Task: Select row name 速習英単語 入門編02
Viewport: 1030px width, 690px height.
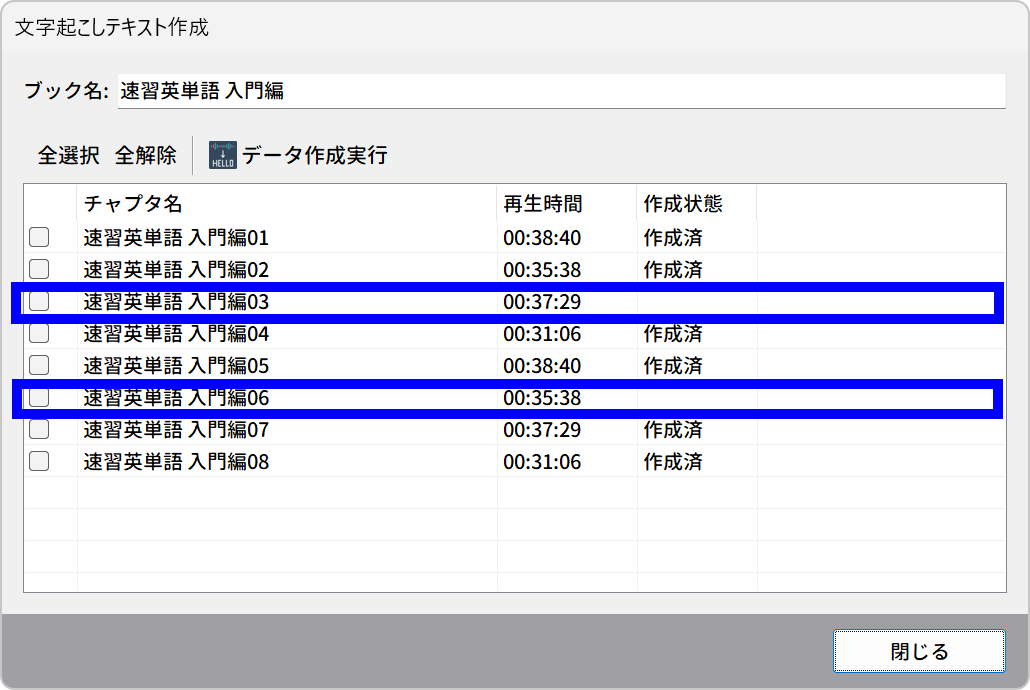Action: coord(176,269)
